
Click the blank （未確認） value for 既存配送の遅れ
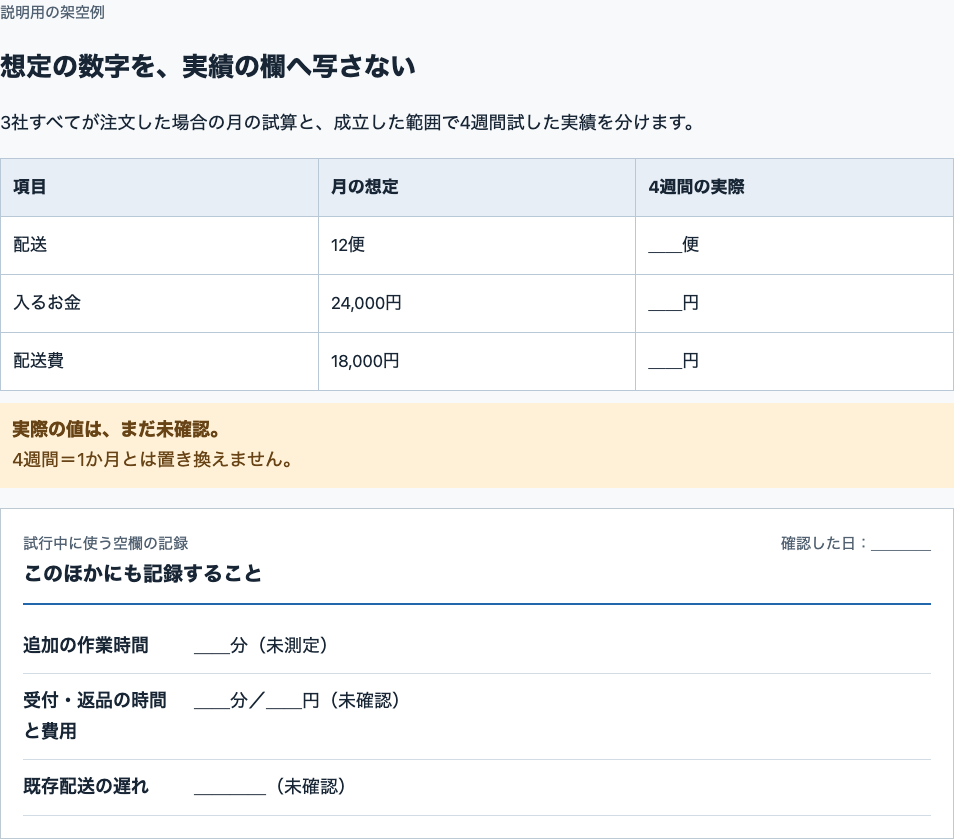point(271,786)
